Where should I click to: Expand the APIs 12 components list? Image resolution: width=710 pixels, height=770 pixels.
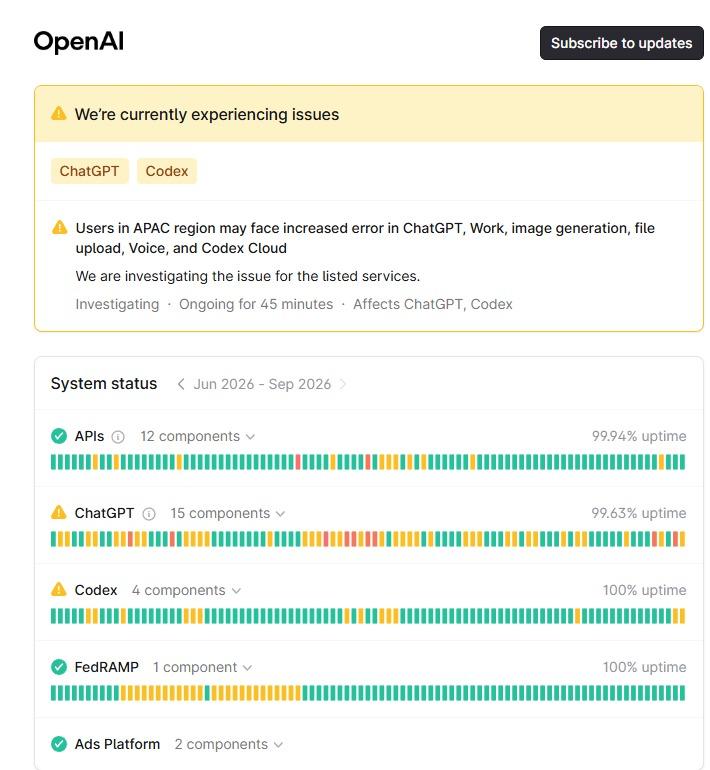[x=198, y=437]
